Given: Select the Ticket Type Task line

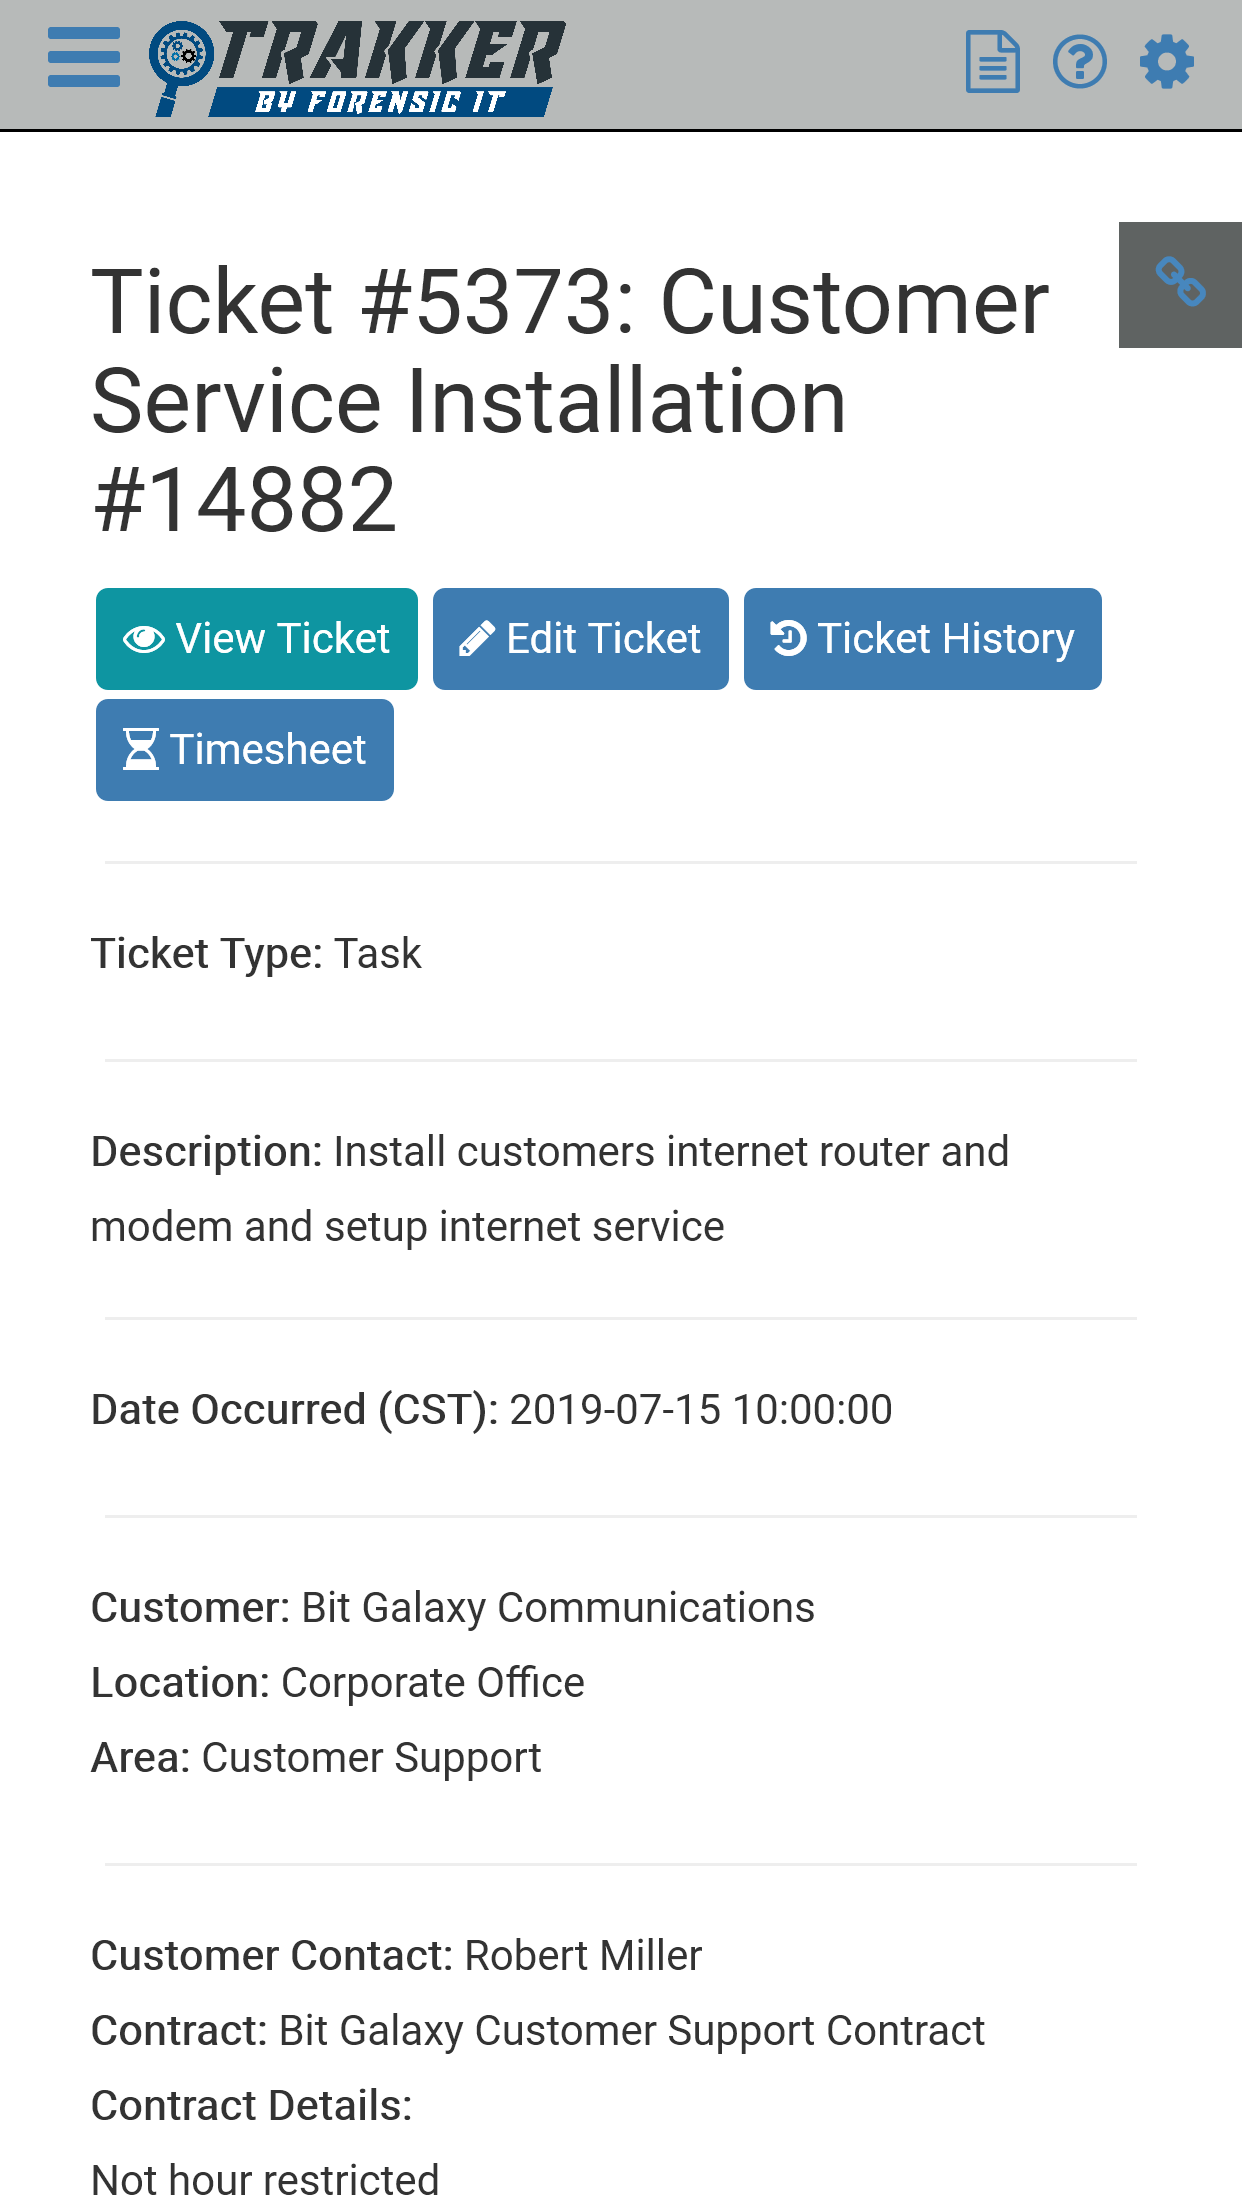Looking at the screenshot, I should pos(256,954).
